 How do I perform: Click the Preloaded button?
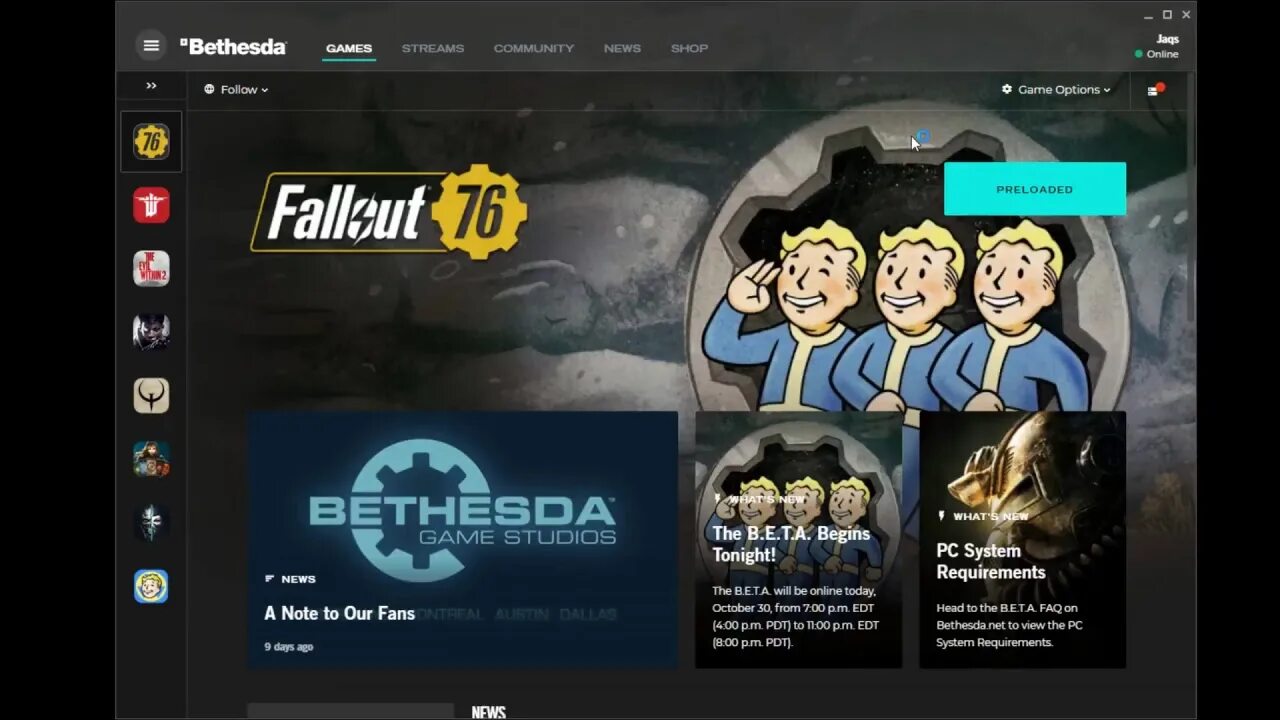(x=1035, y=189)
